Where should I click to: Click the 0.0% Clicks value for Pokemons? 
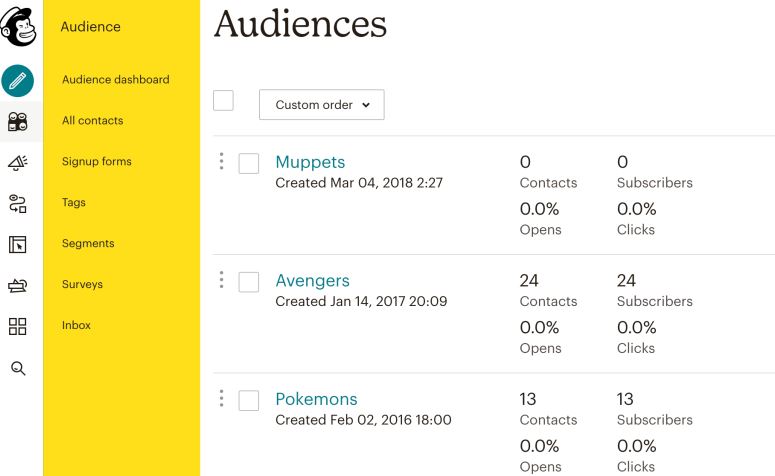pyautogui.click(x=637, y=446)
